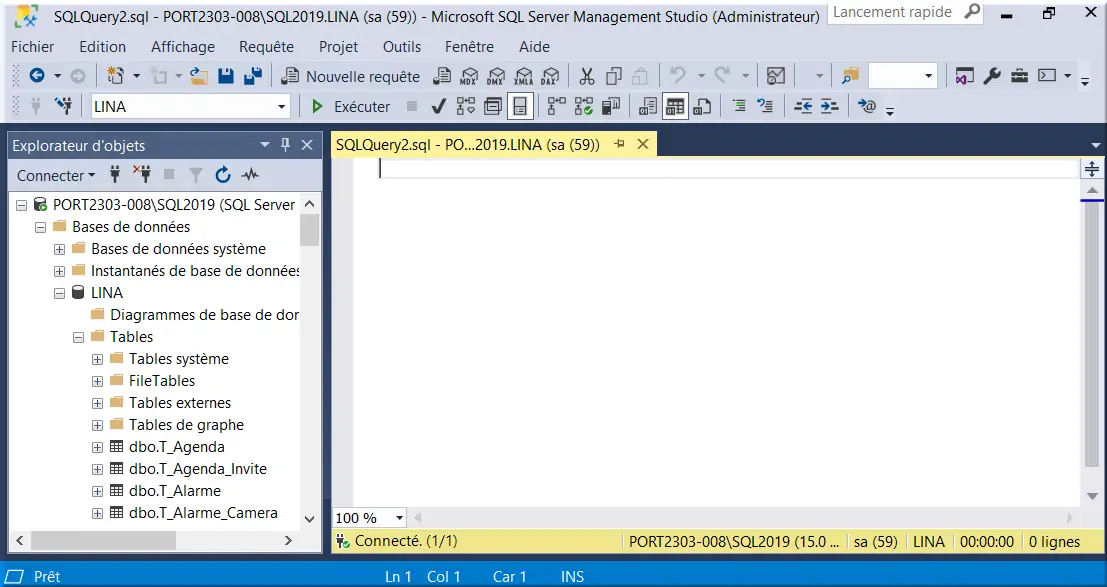Click inside the SQL query editor area
The height and width of the screenshot is (587, 1107).
pyautogui.click(x=717, y=332)
